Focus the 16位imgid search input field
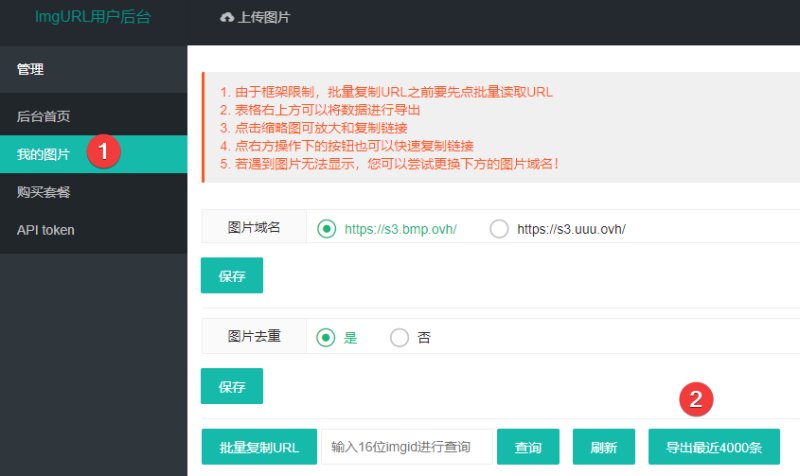Screen dimensions: 800x476 point(407,447)
